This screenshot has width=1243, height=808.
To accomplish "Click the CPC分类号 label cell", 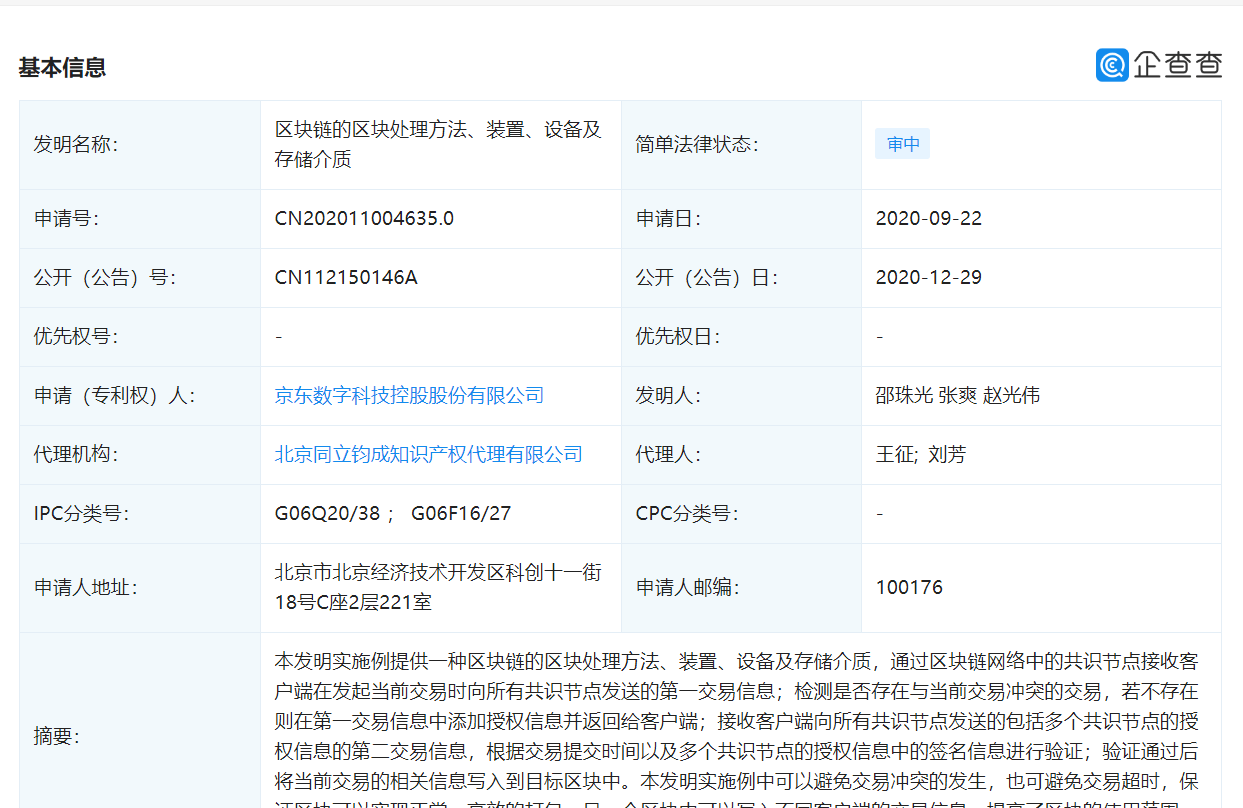I will pyautogui.click(x=741, y=514).
